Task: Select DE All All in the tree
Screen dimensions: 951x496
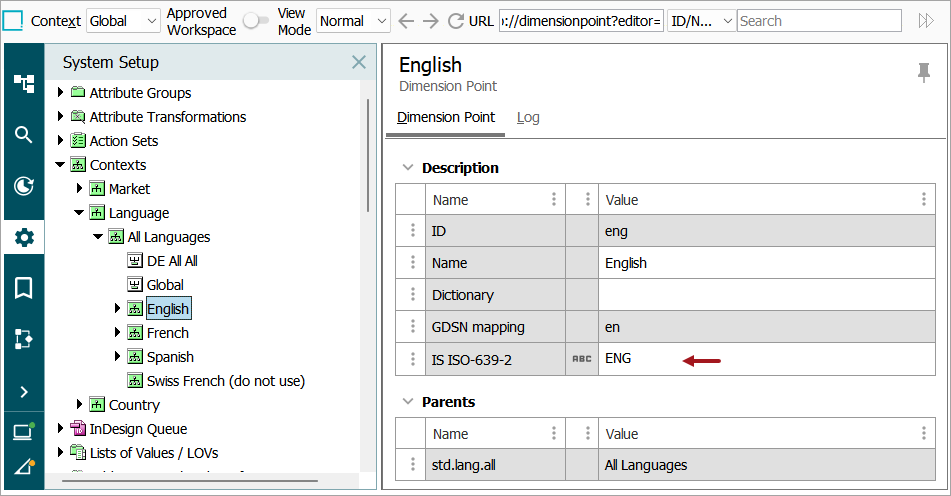Action: 172,261
